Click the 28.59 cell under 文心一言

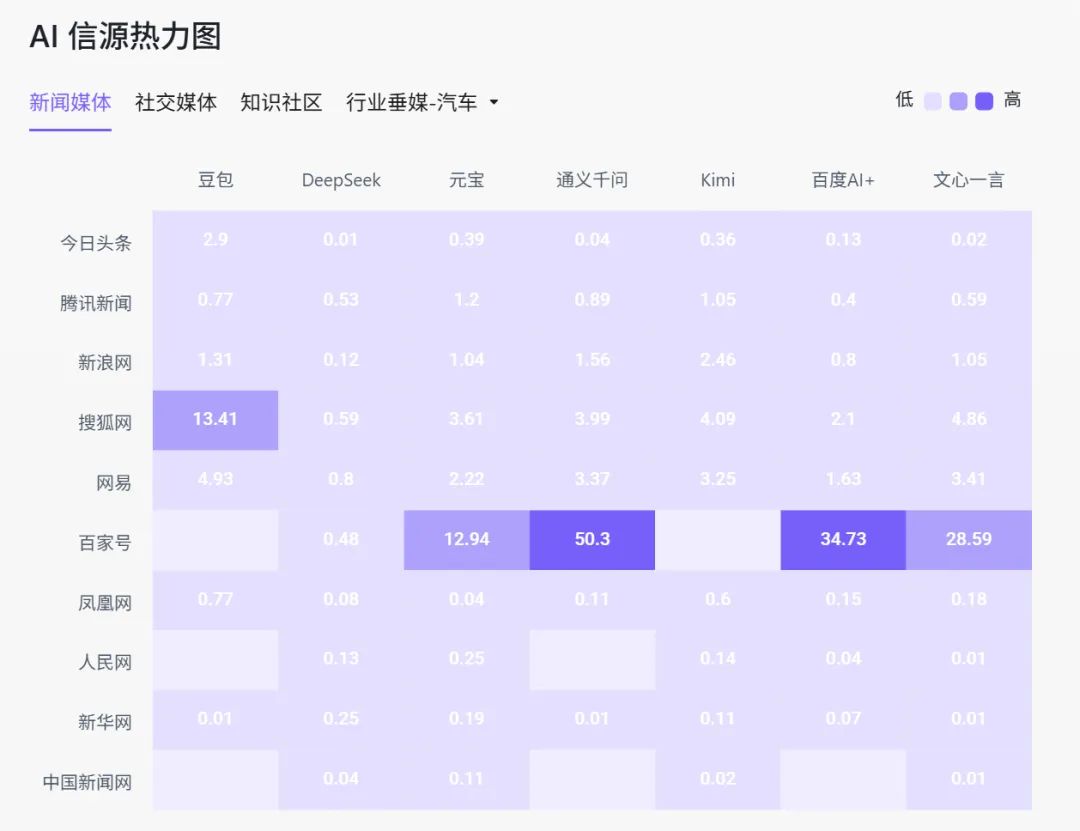pyautogui.click(x=968, y=540)
